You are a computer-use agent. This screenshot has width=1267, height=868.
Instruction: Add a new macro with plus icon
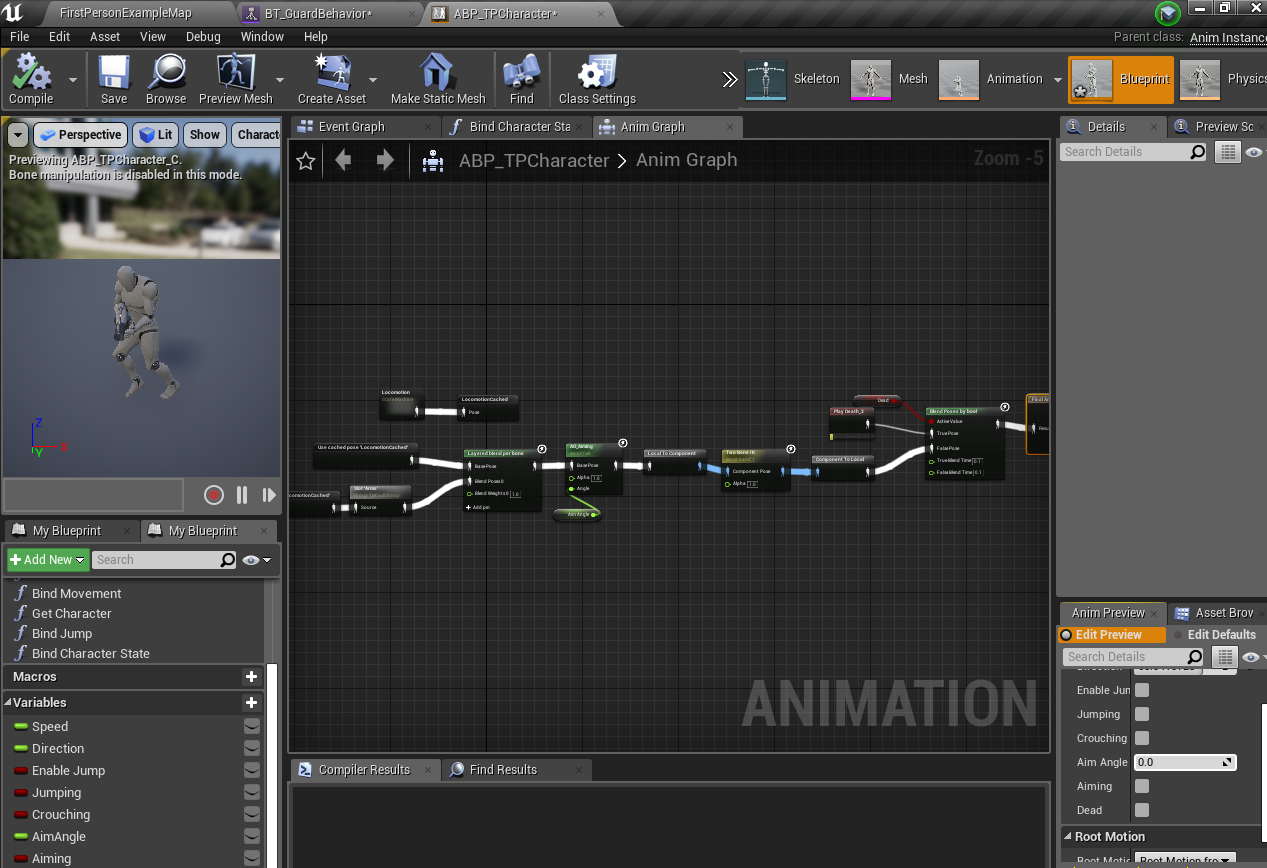252,677
